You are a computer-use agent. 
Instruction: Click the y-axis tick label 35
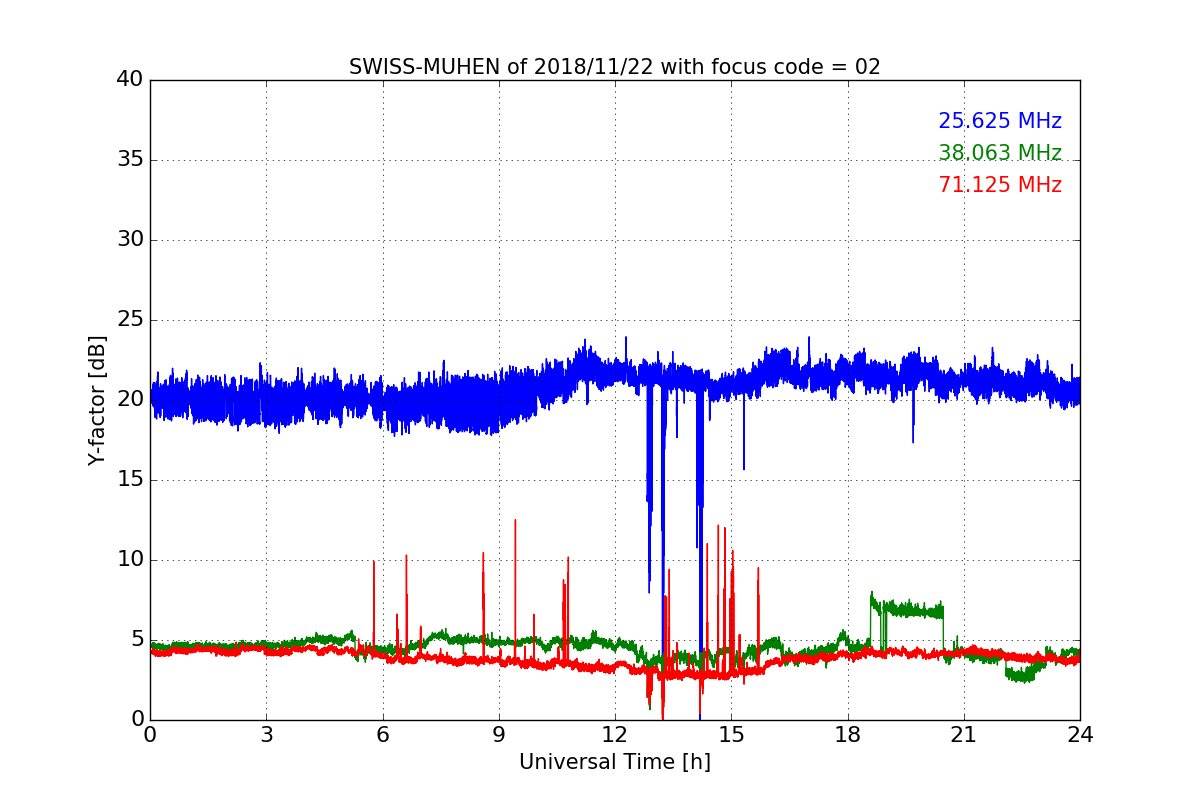pyautogui.click(x=130, y=160)
